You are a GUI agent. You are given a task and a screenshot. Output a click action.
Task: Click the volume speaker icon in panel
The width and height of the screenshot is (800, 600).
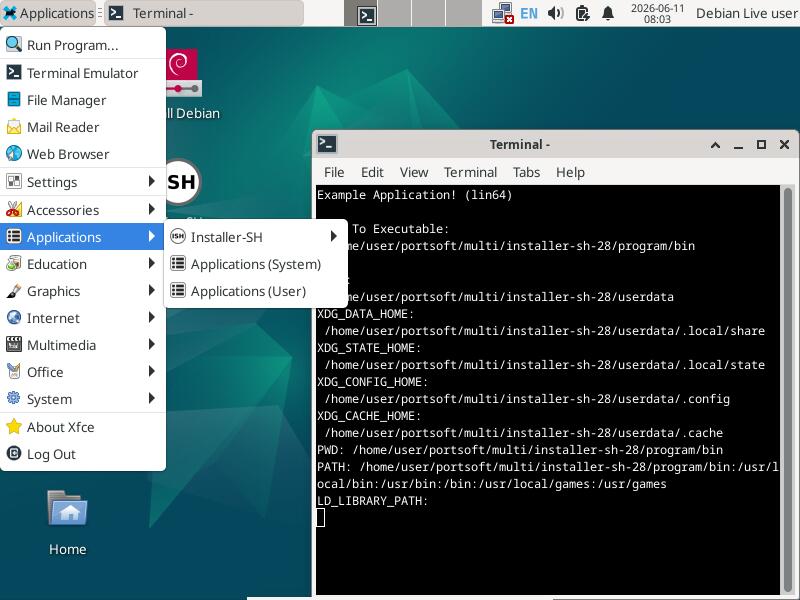(x=555, y=13)
